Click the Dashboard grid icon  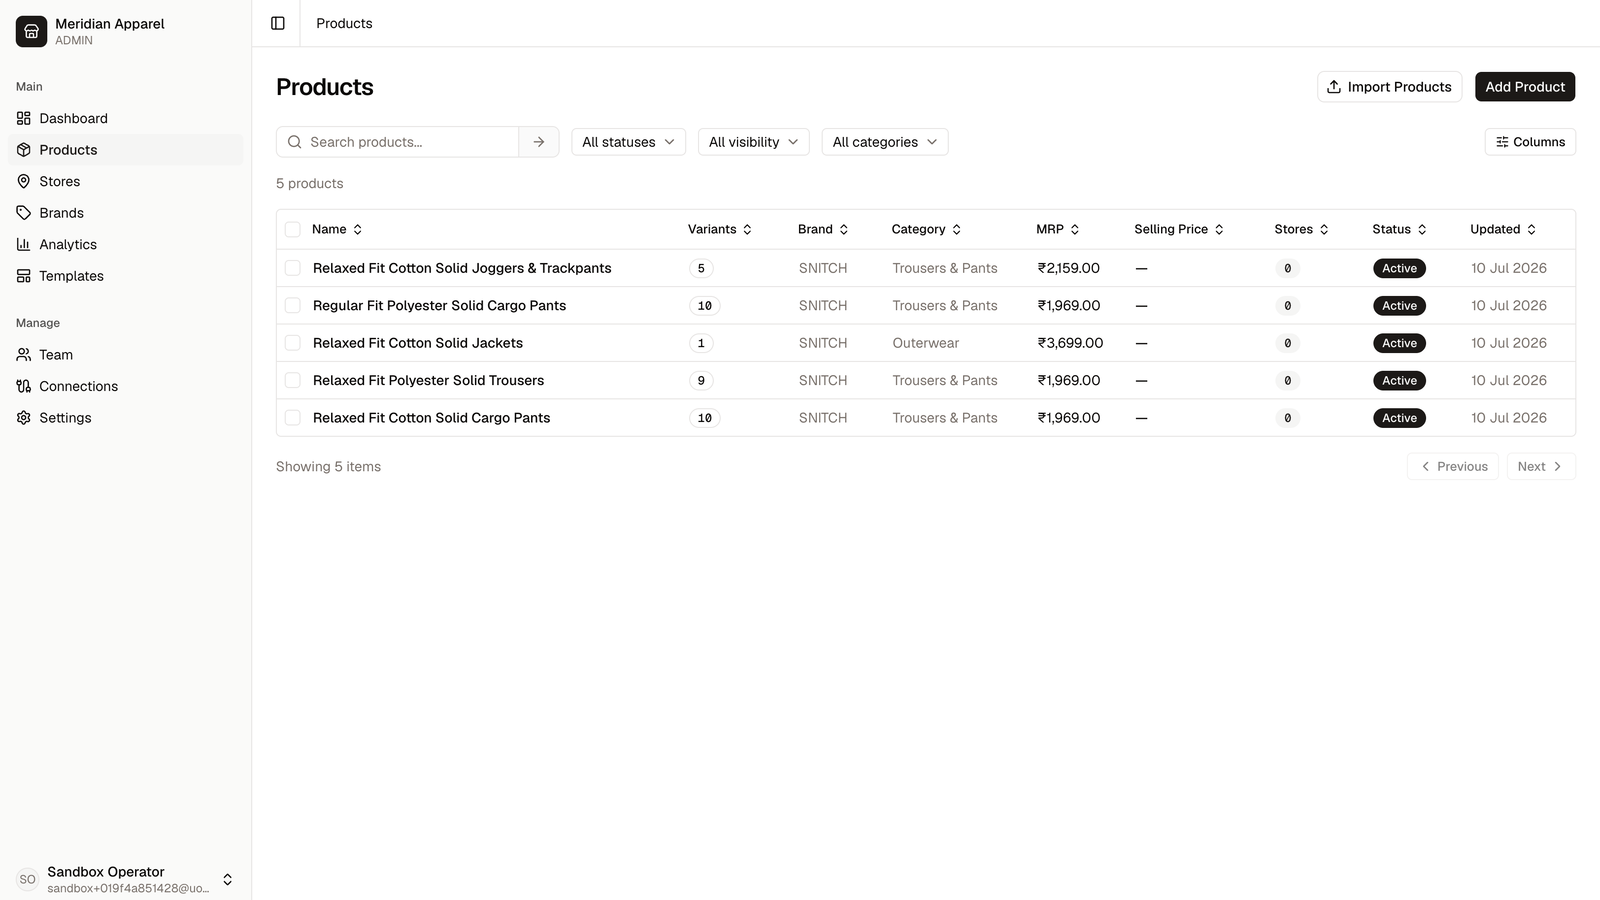click(24, 118)
